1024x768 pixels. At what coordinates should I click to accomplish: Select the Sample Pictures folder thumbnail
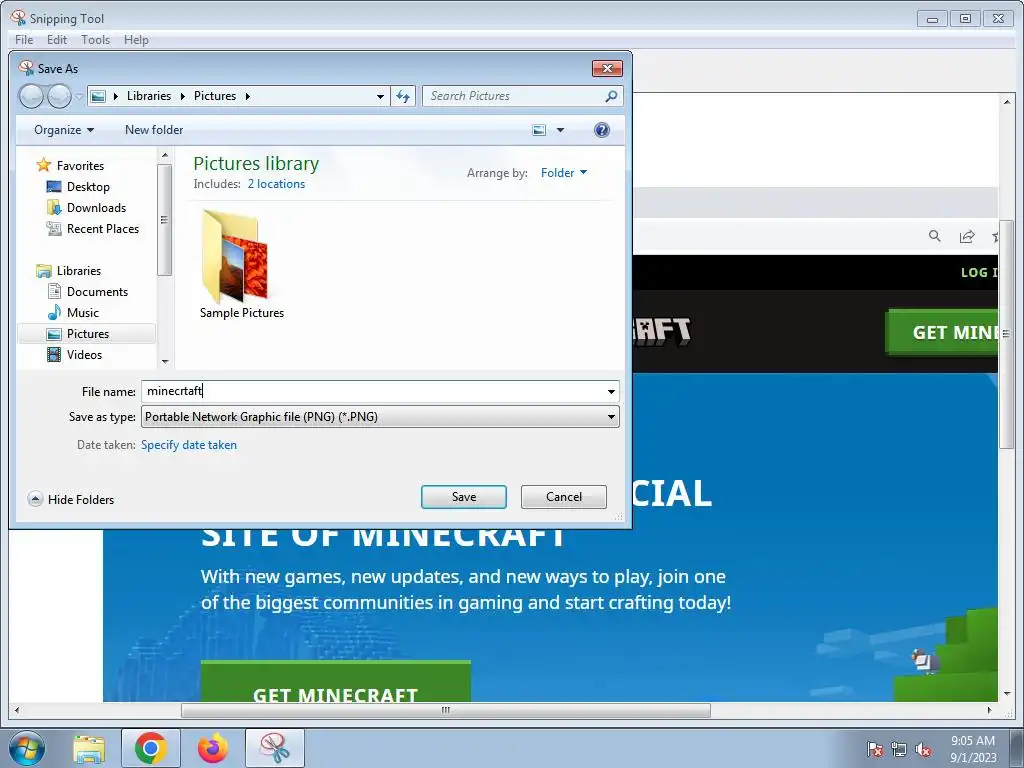click(242, 264)
